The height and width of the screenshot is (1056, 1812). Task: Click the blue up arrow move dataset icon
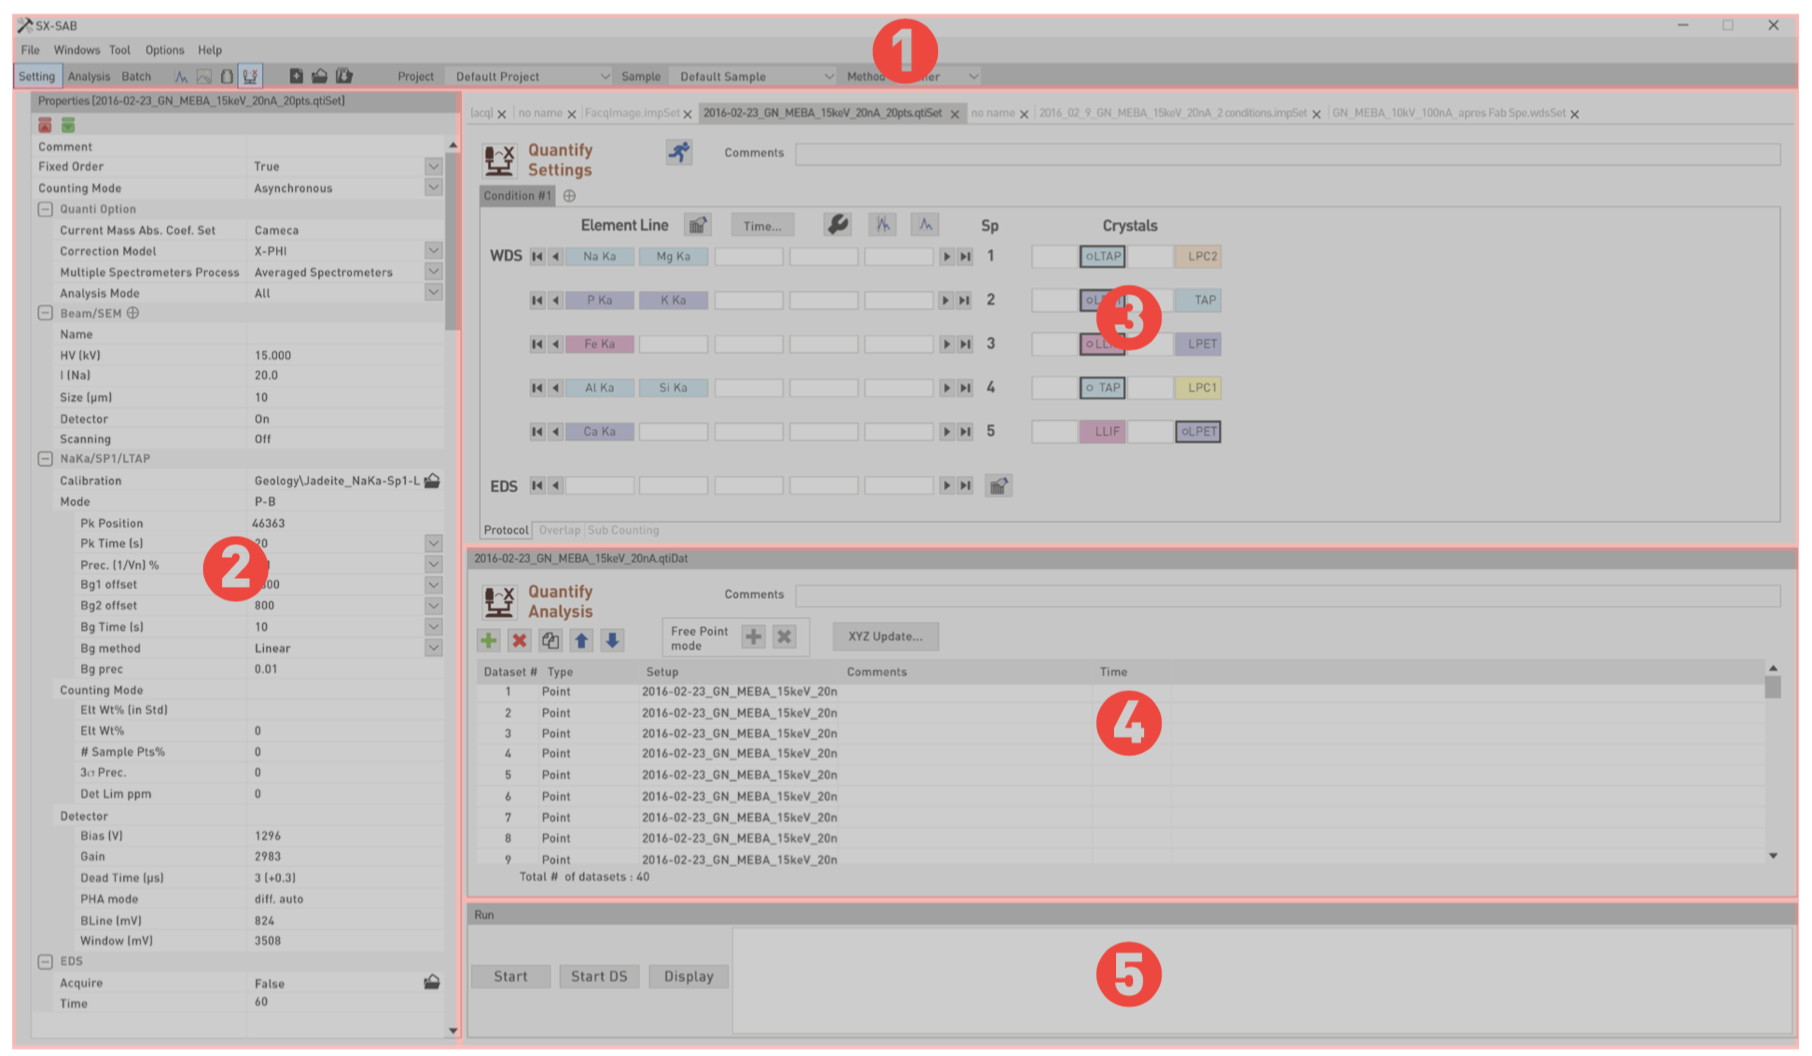581,640
